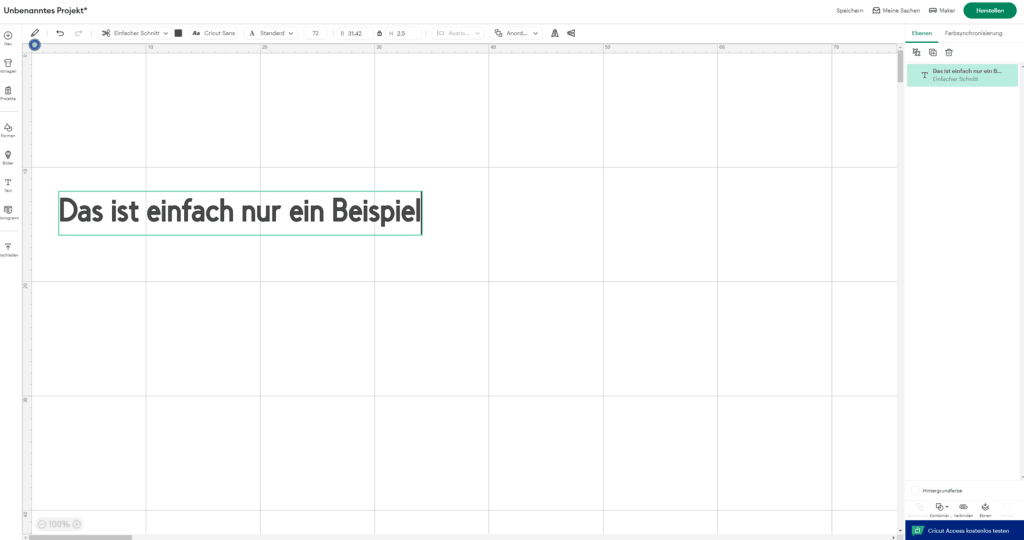Delete the selected layer with trash icon
1024x540 pixels.
point(949,52)
